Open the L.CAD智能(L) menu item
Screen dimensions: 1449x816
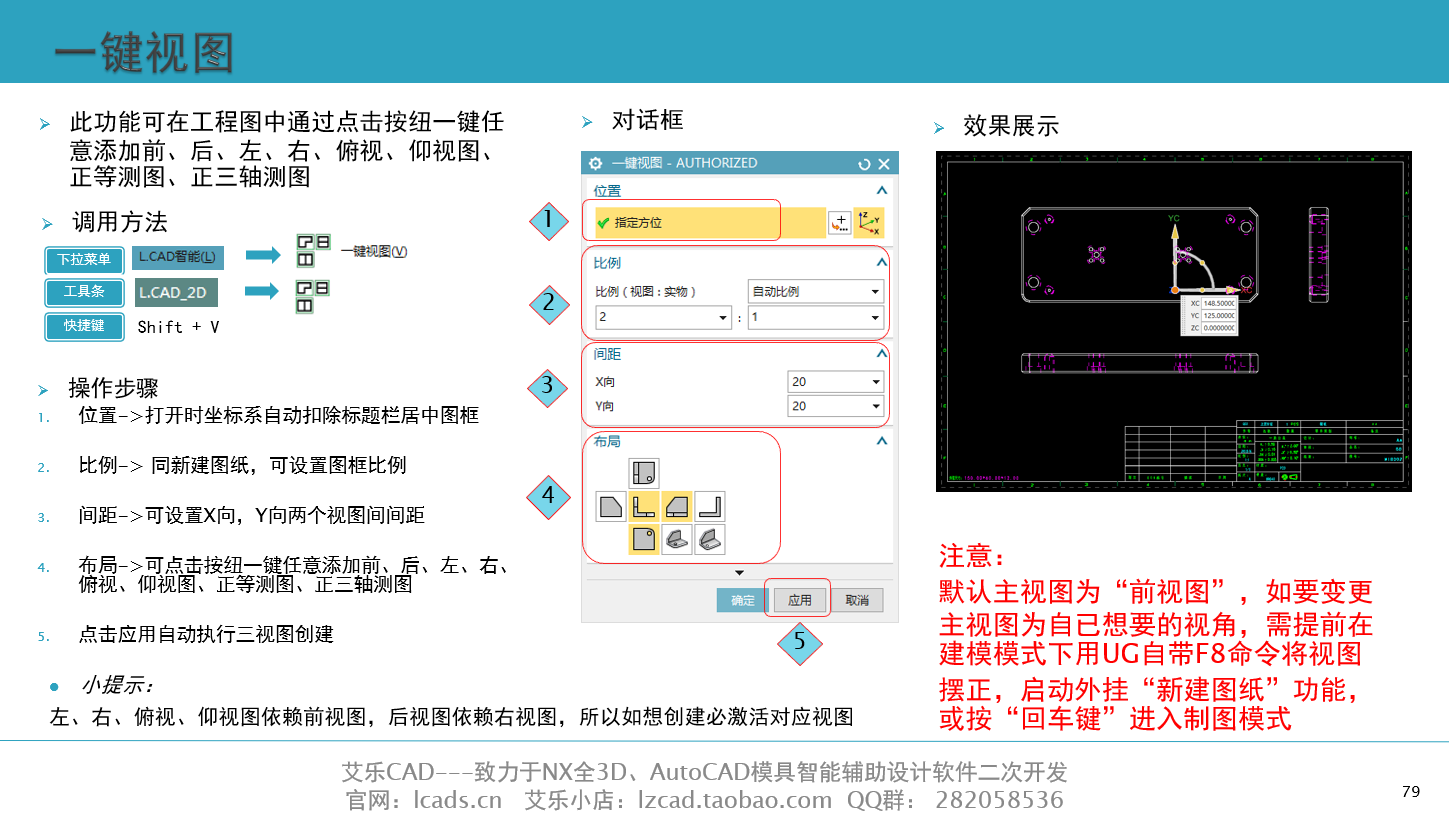pos(178,258)
